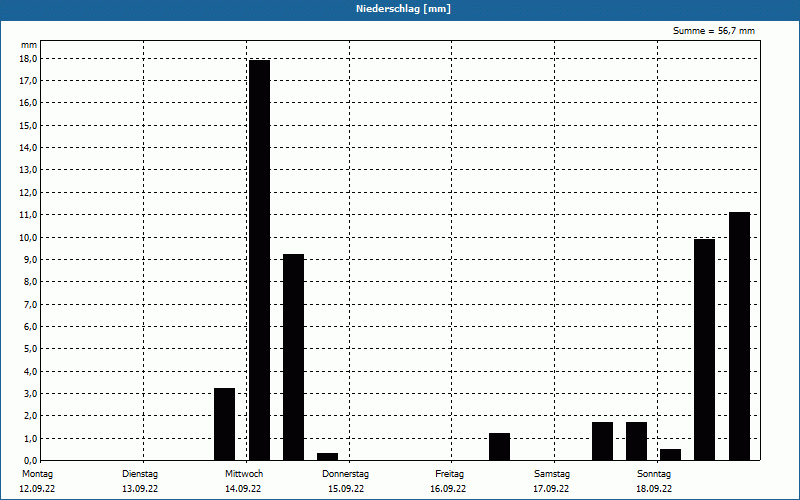Screen dimensions: 800x500
Task: Click the 'Dienstag' day label
Action: click(x=140, y=474)
